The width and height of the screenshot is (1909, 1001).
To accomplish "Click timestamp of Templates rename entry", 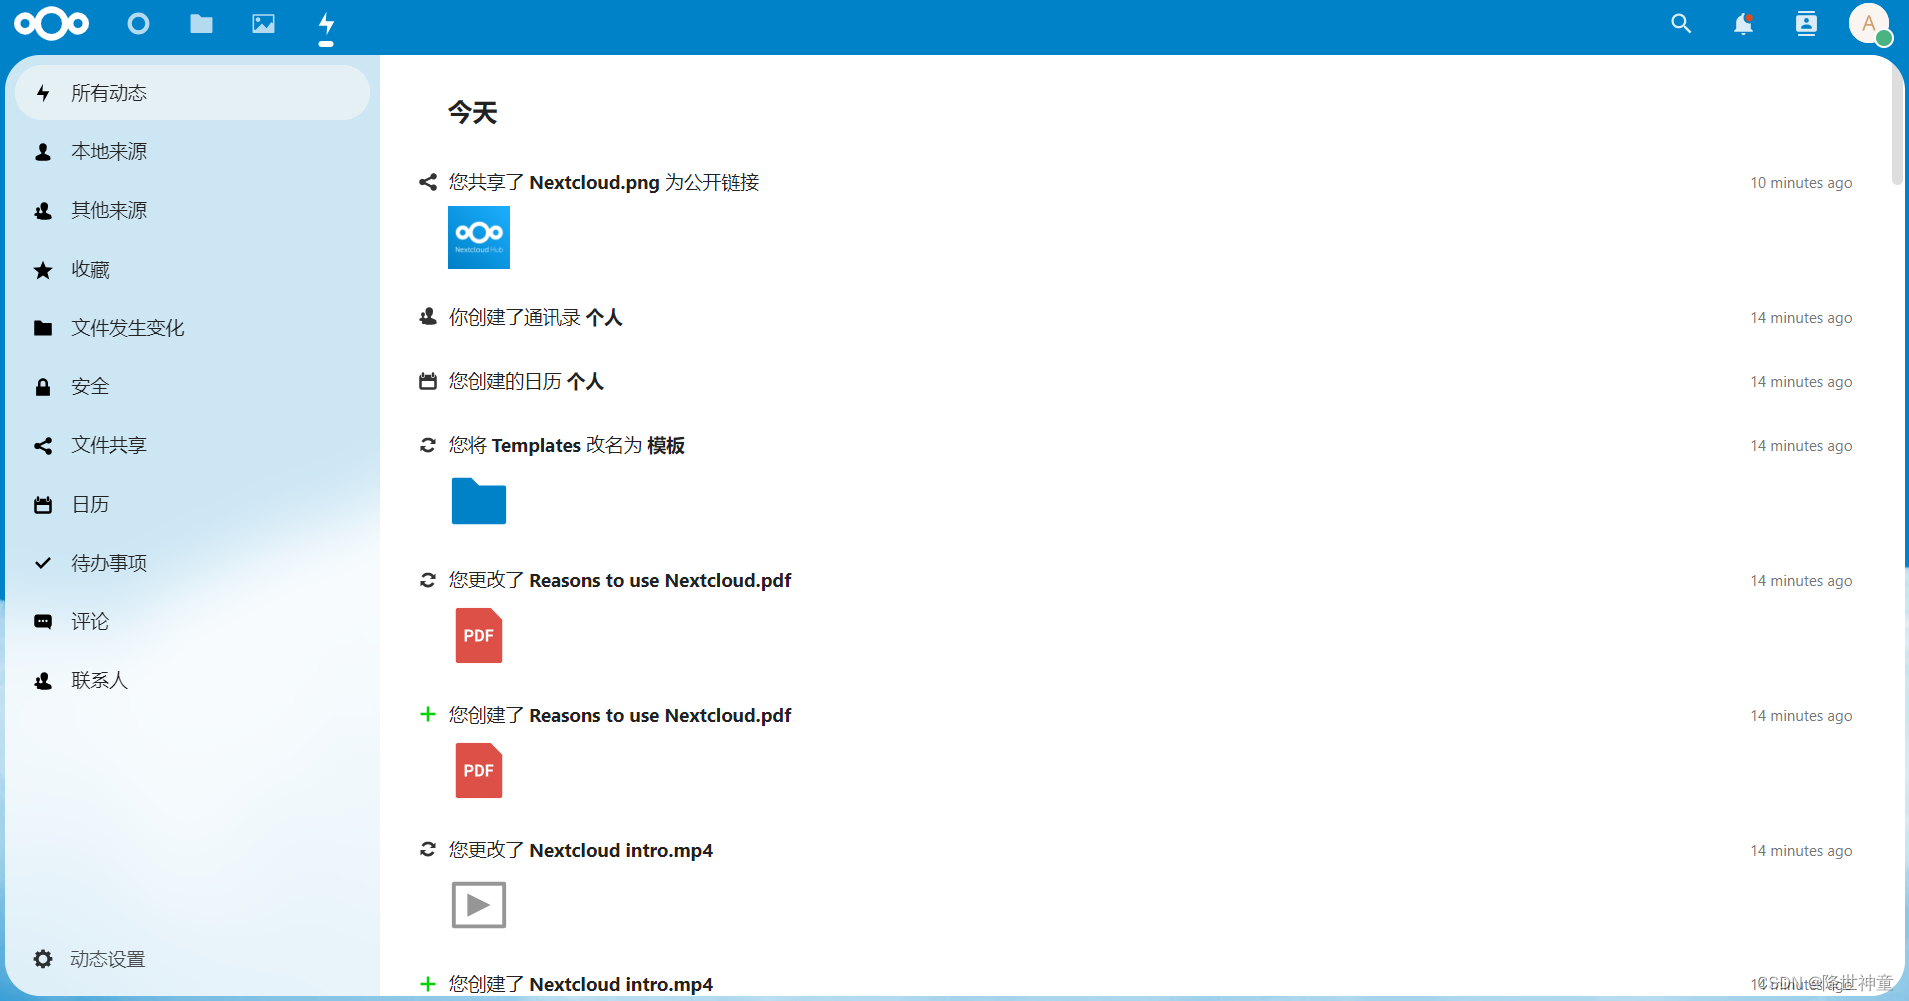I will coord(1801,446).
